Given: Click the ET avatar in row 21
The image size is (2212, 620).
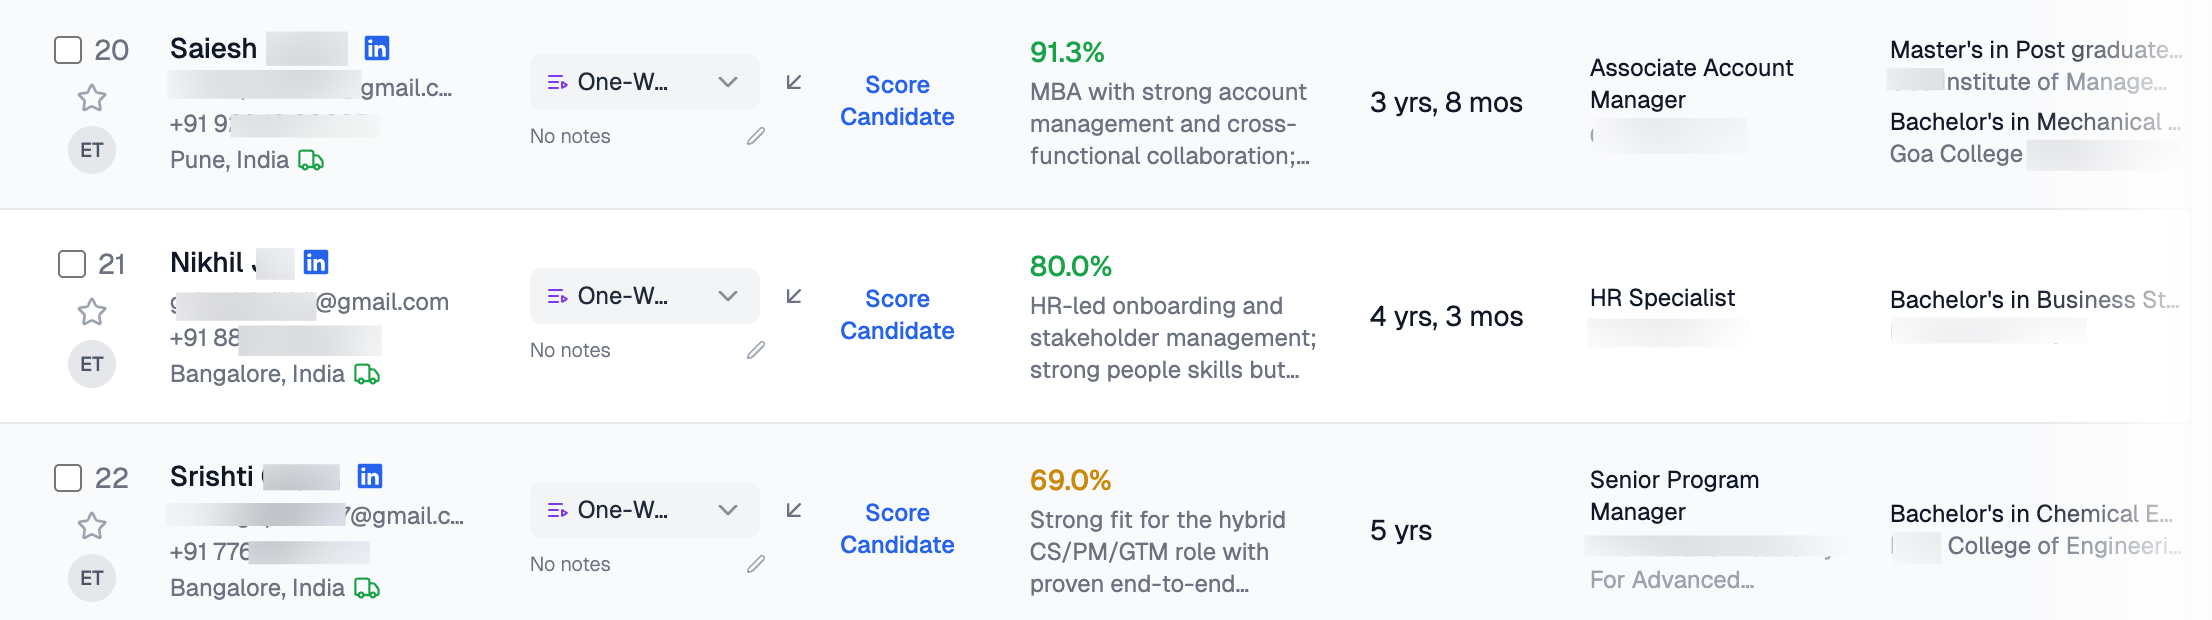Looking at the screenshot, I should coord(92,364).
